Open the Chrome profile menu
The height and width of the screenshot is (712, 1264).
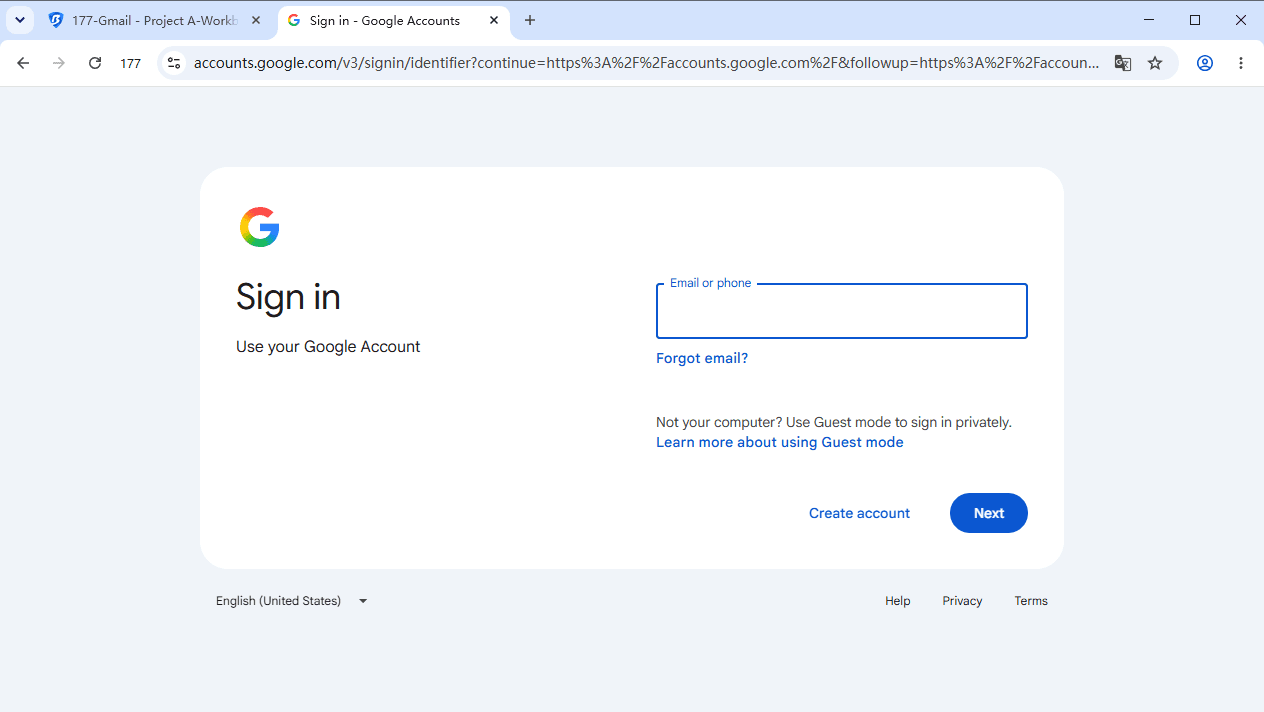(1205, 63)
